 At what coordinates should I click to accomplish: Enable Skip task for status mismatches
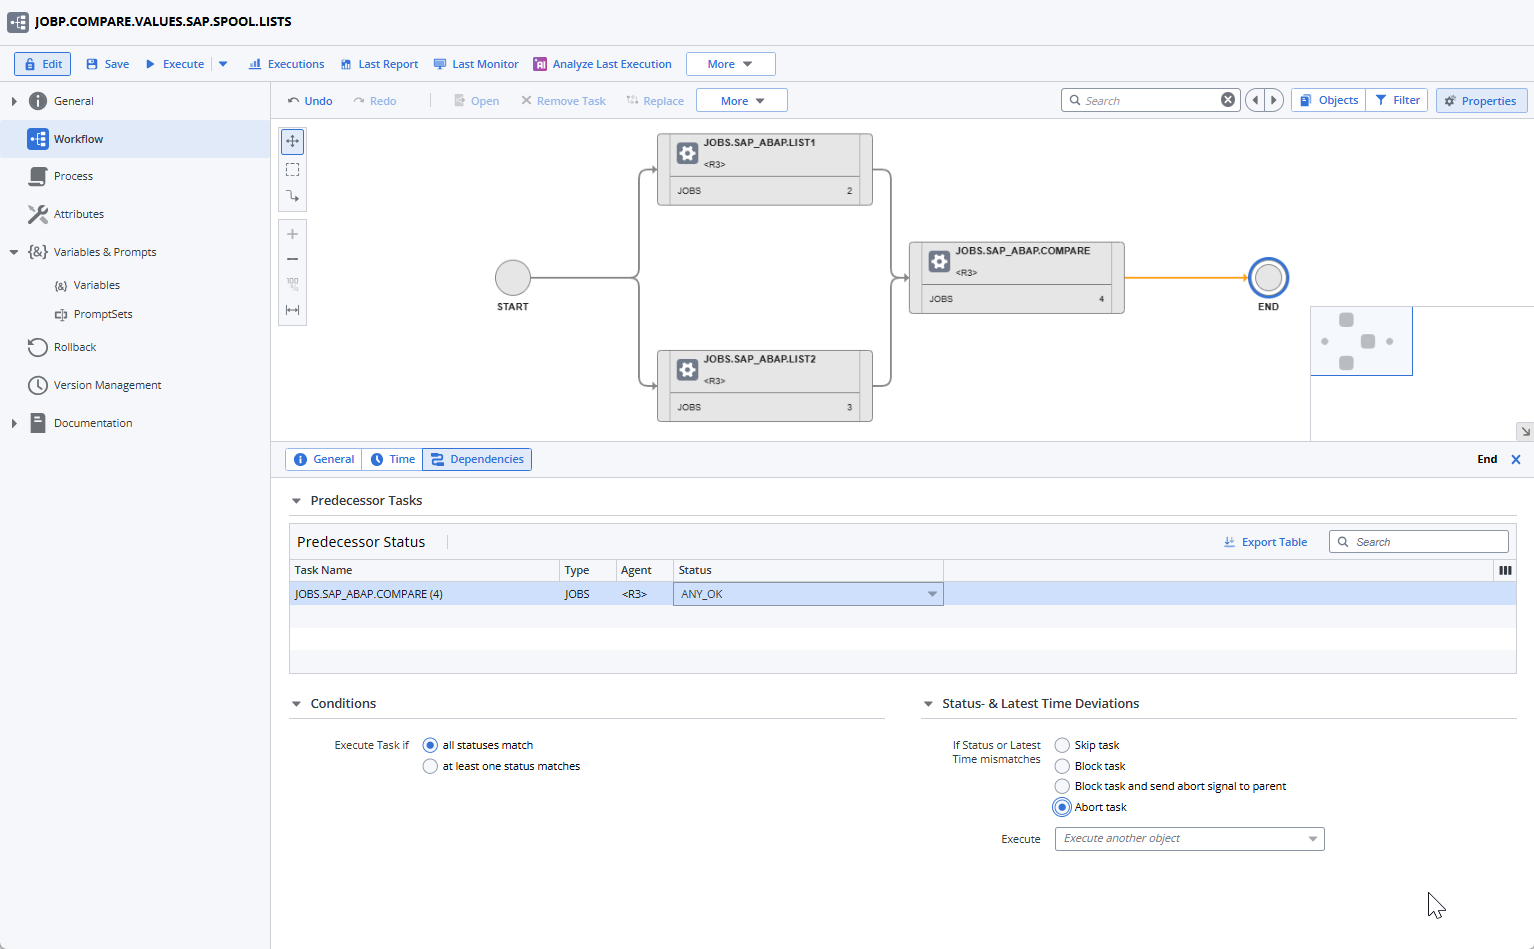pyautogui.click(x=1061, y=745)
